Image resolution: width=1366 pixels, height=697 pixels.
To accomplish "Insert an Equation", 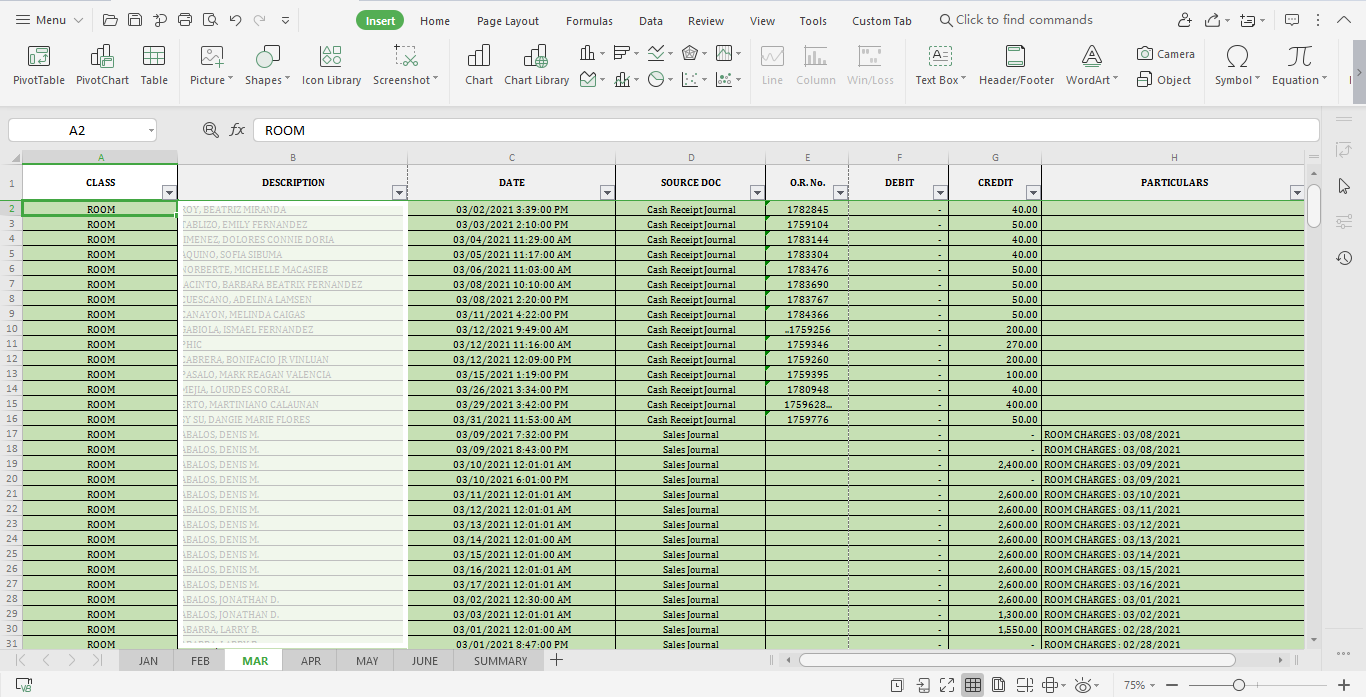I will (1299, 66).
